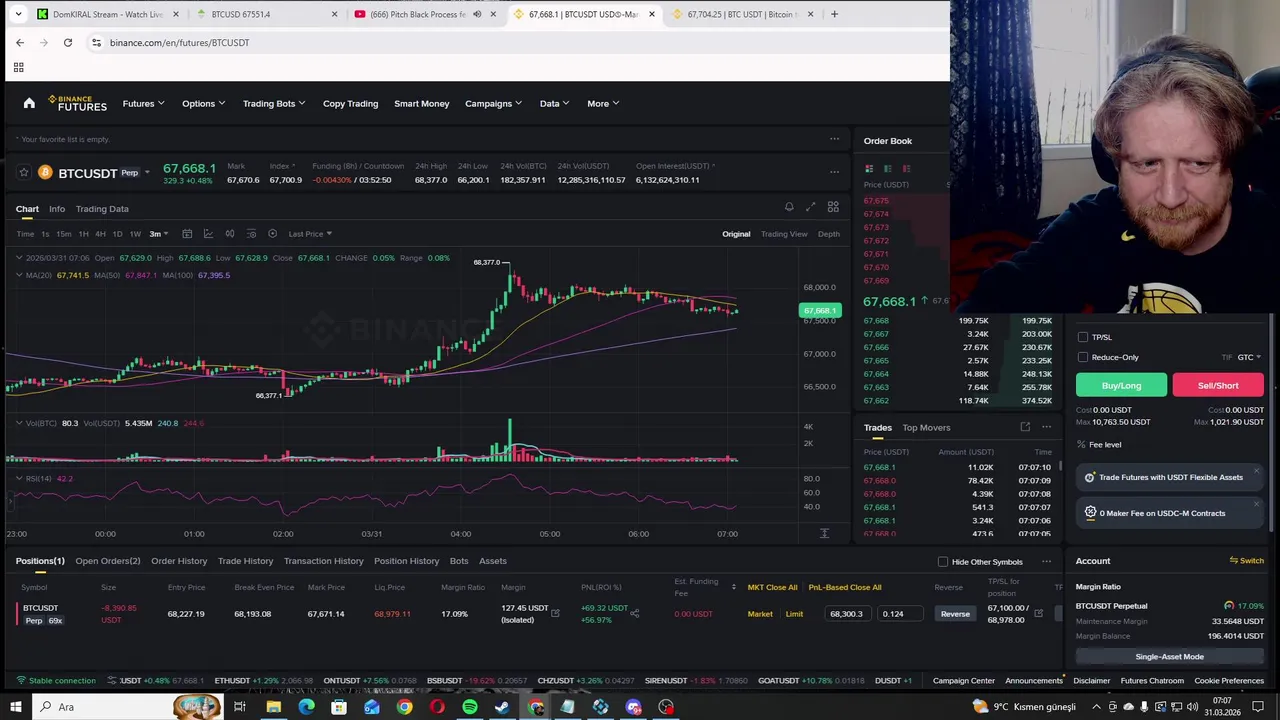Select combined order book view icon
1280x720 pixels.
[x=869, y=168]
